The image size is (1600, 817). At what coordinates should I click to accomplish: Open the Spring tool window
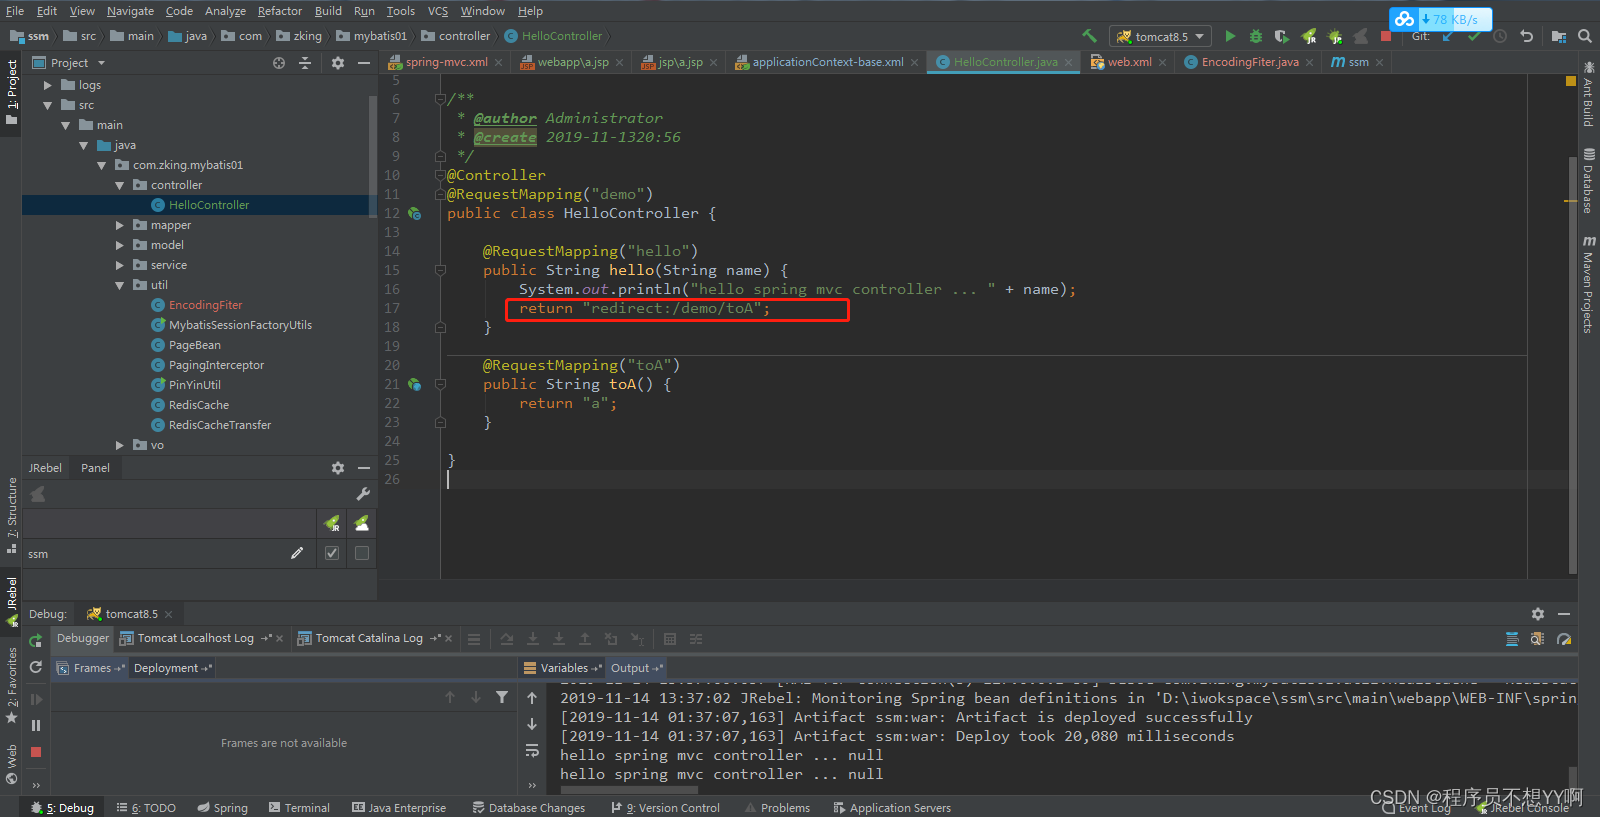pyautogui.click(x=222, y=808)
